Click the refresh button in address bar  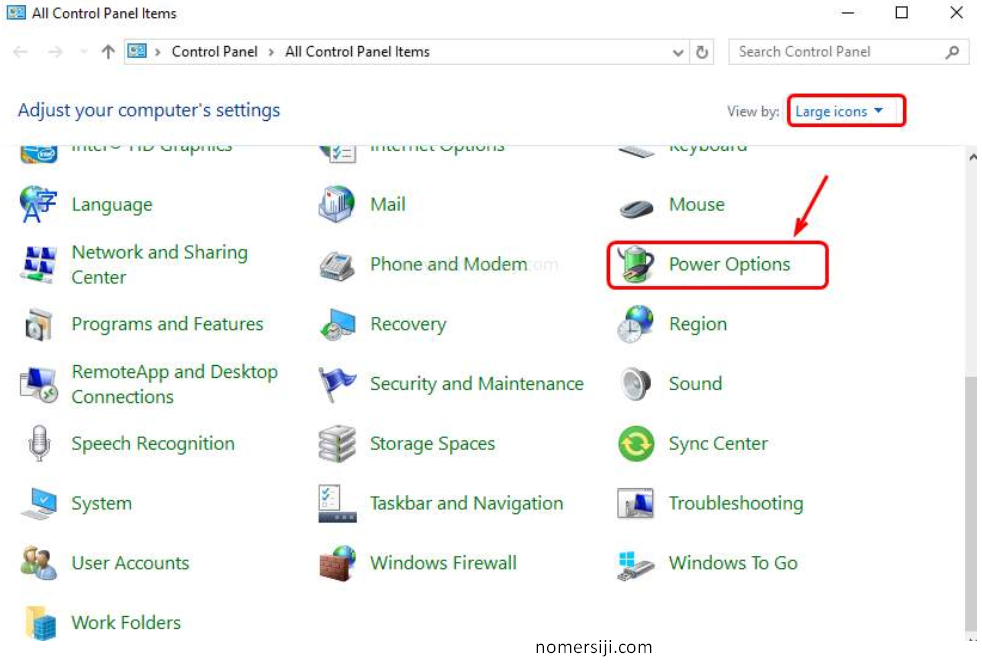click(702, 52)
